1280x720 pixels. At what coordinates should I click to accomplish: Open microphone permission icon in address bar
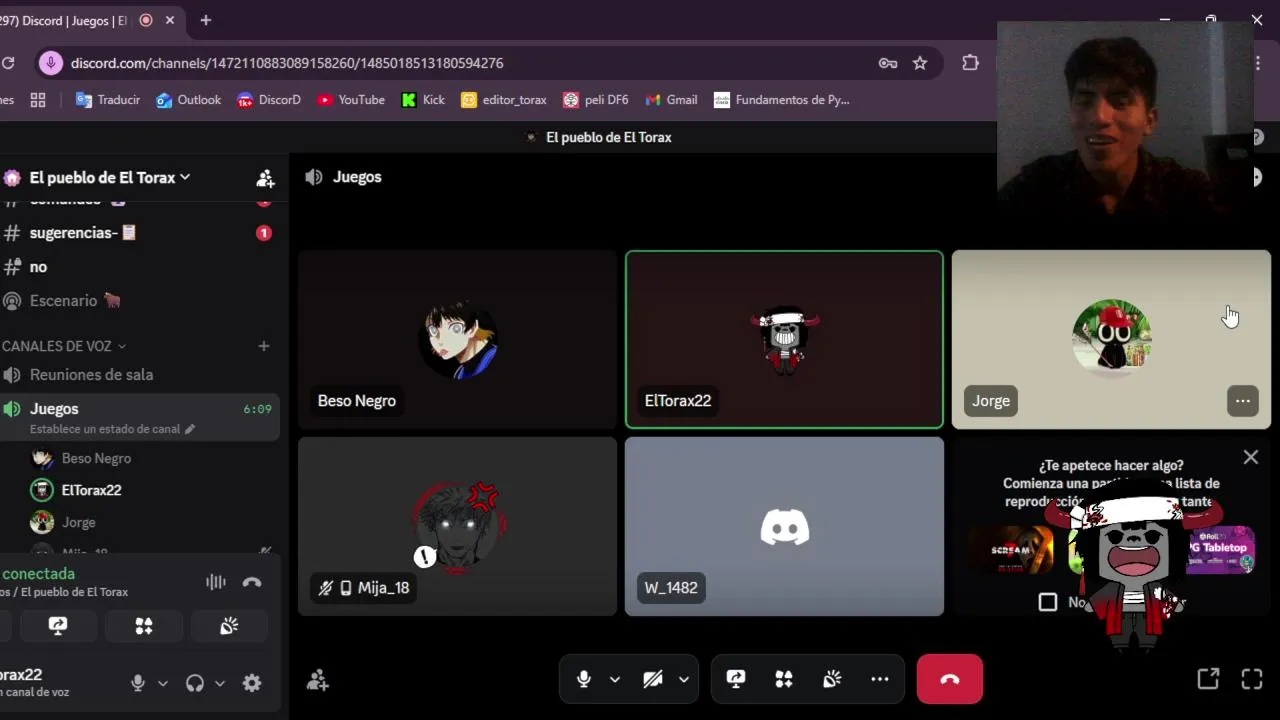51,63
